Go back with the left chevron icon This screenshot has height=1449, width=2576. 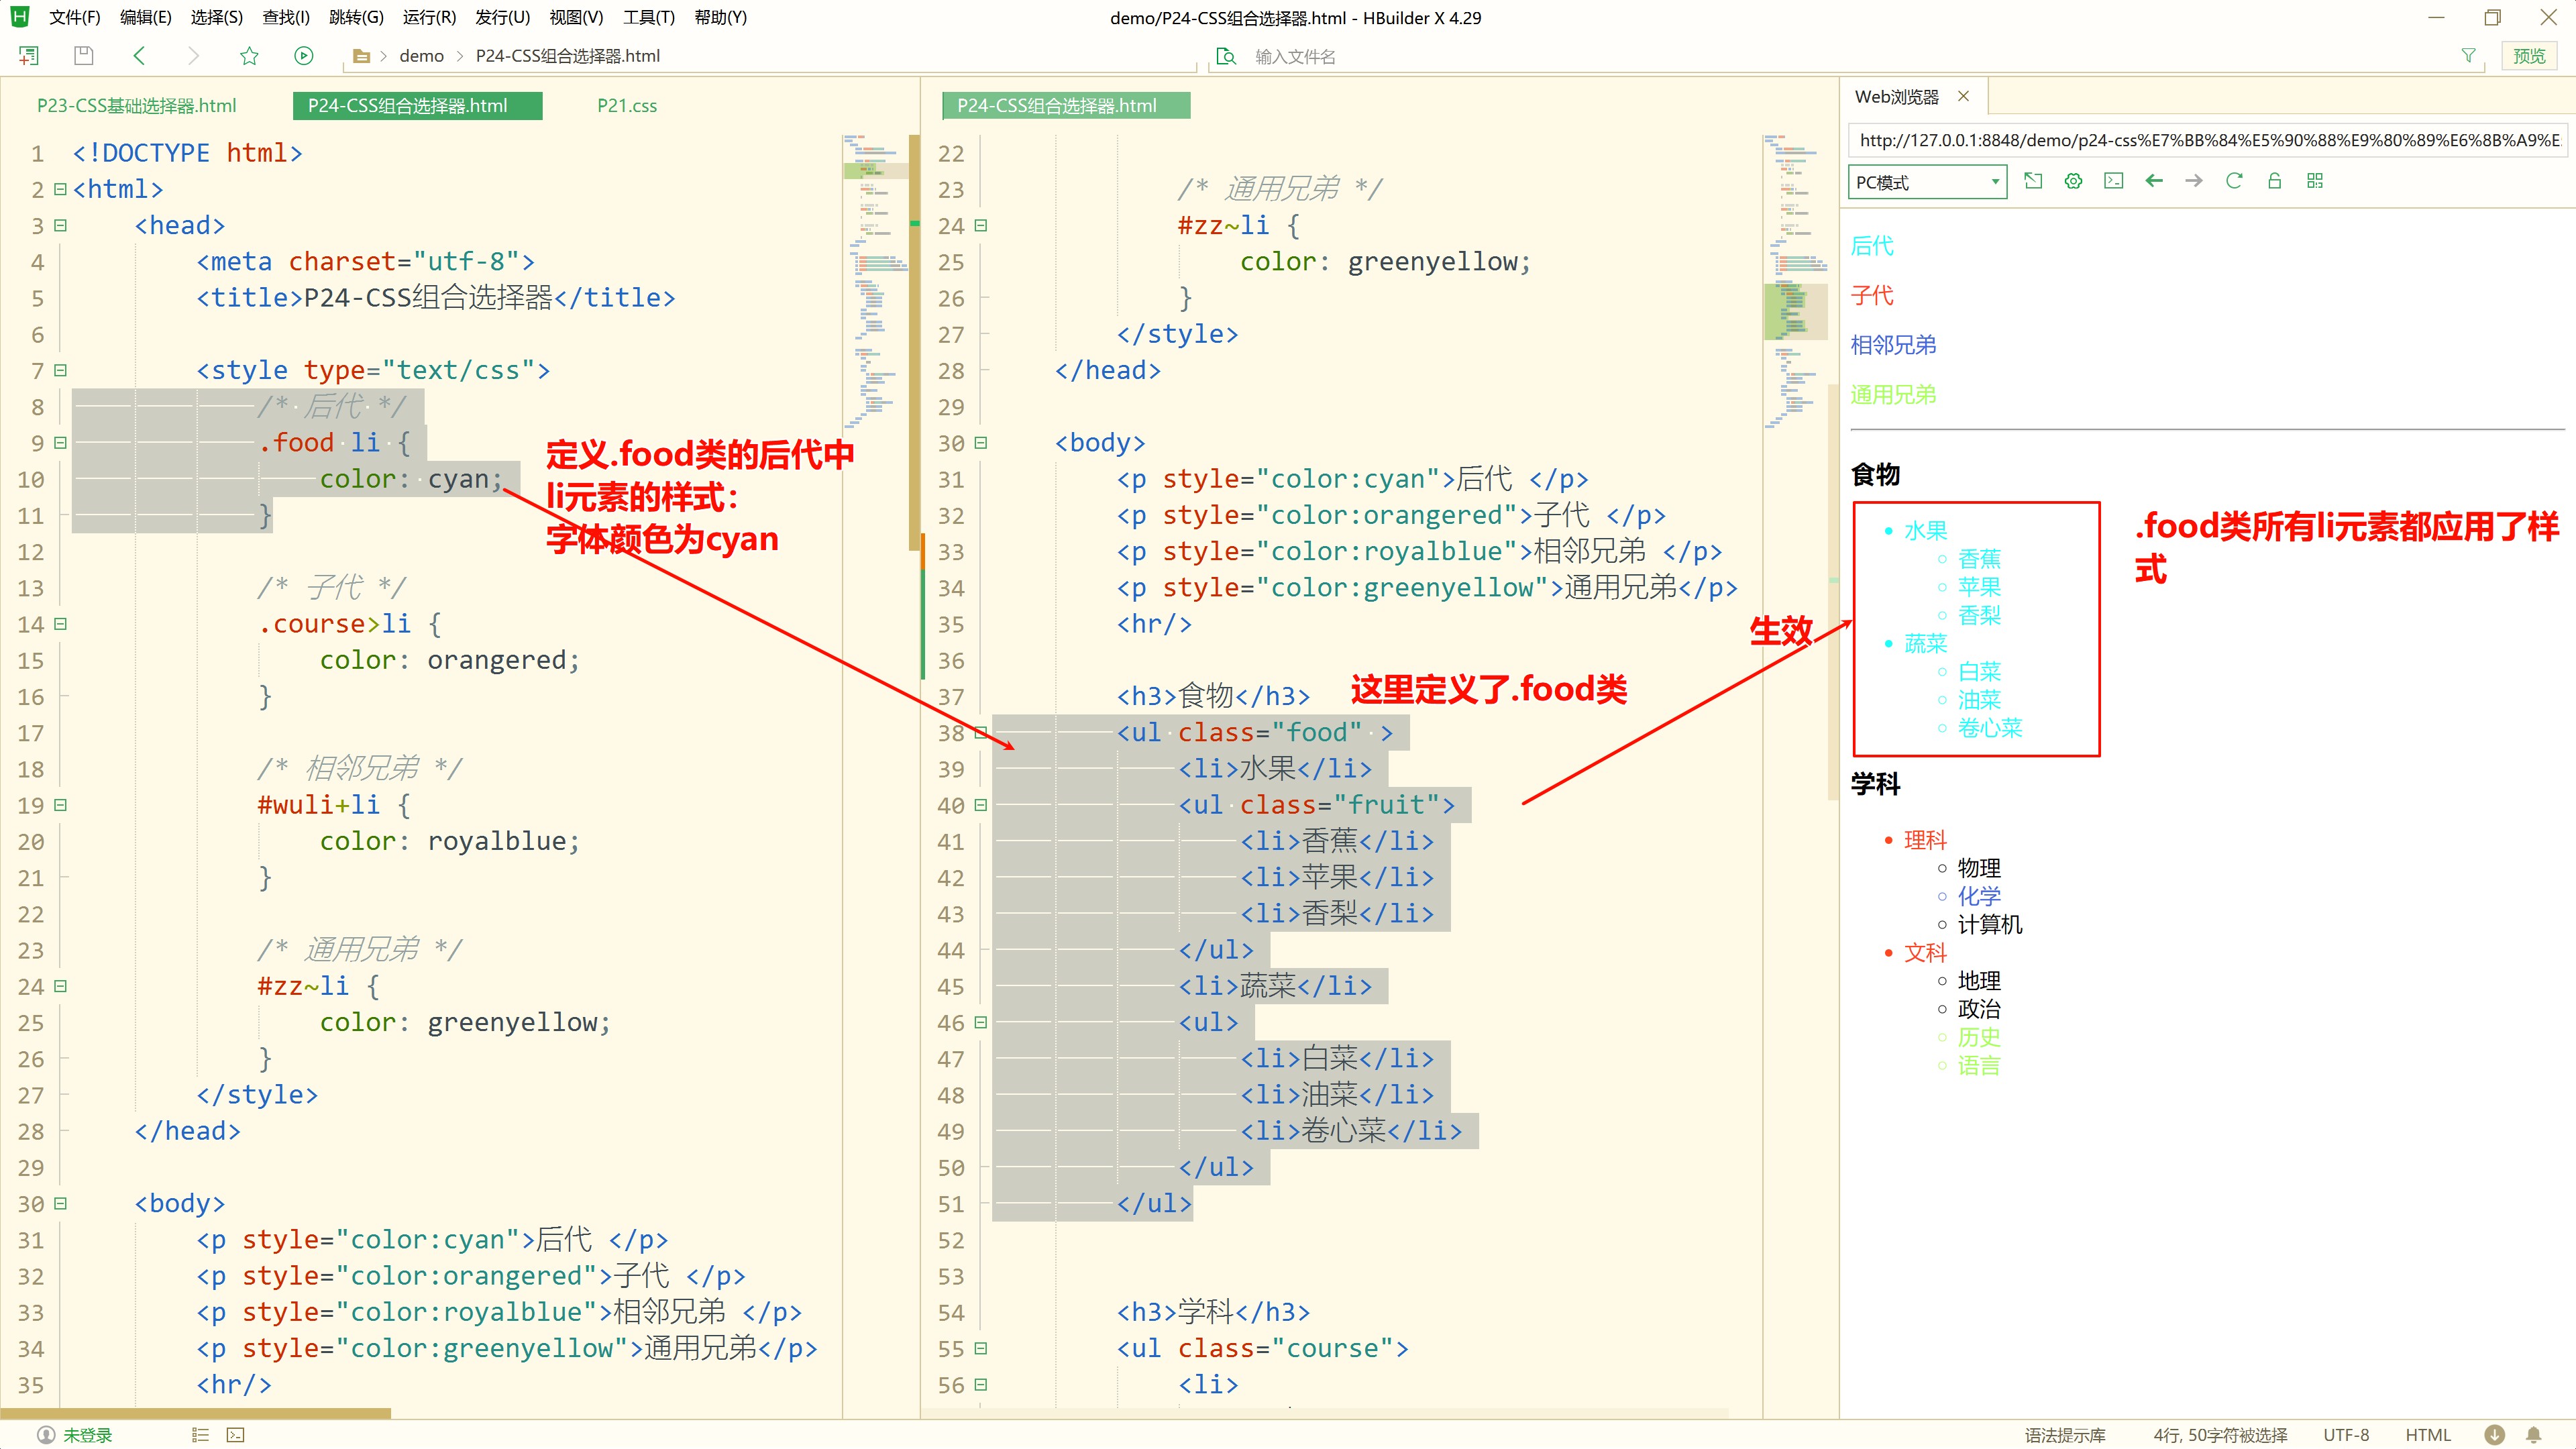point(139,56)
